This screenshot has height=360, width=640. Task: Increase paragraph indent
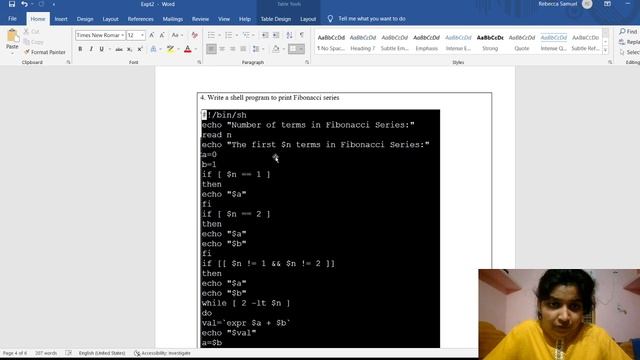[276, 36]
